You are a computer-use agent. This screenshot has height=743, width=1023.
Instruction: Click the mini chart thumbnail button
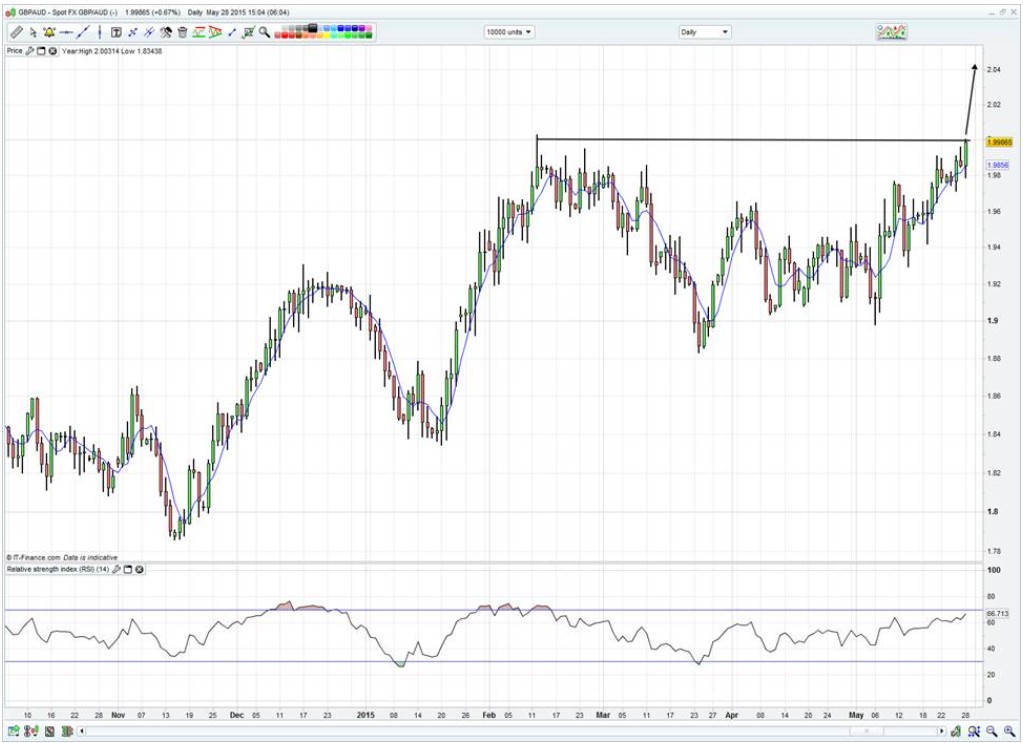click(x=891, y=32)
